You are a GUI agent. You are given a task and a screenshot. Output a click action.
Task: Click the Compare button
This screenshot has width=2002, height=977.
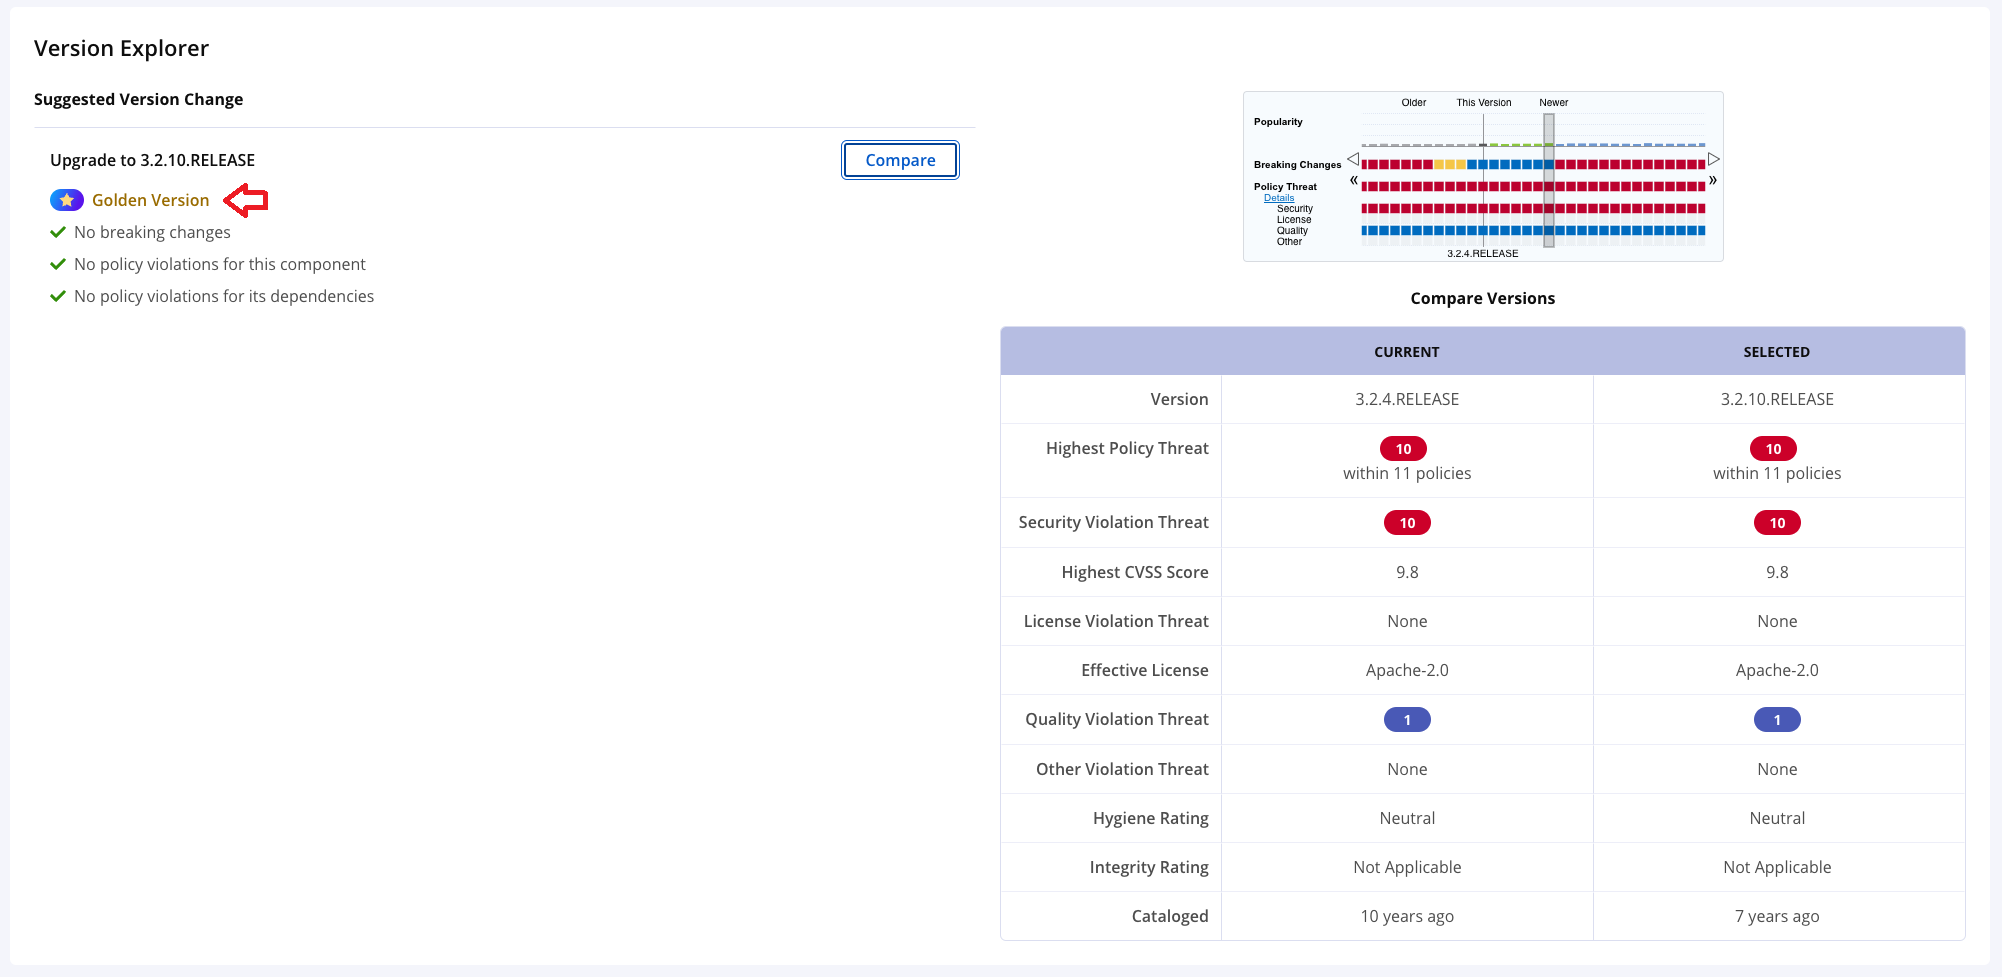(x=900, y=160)
